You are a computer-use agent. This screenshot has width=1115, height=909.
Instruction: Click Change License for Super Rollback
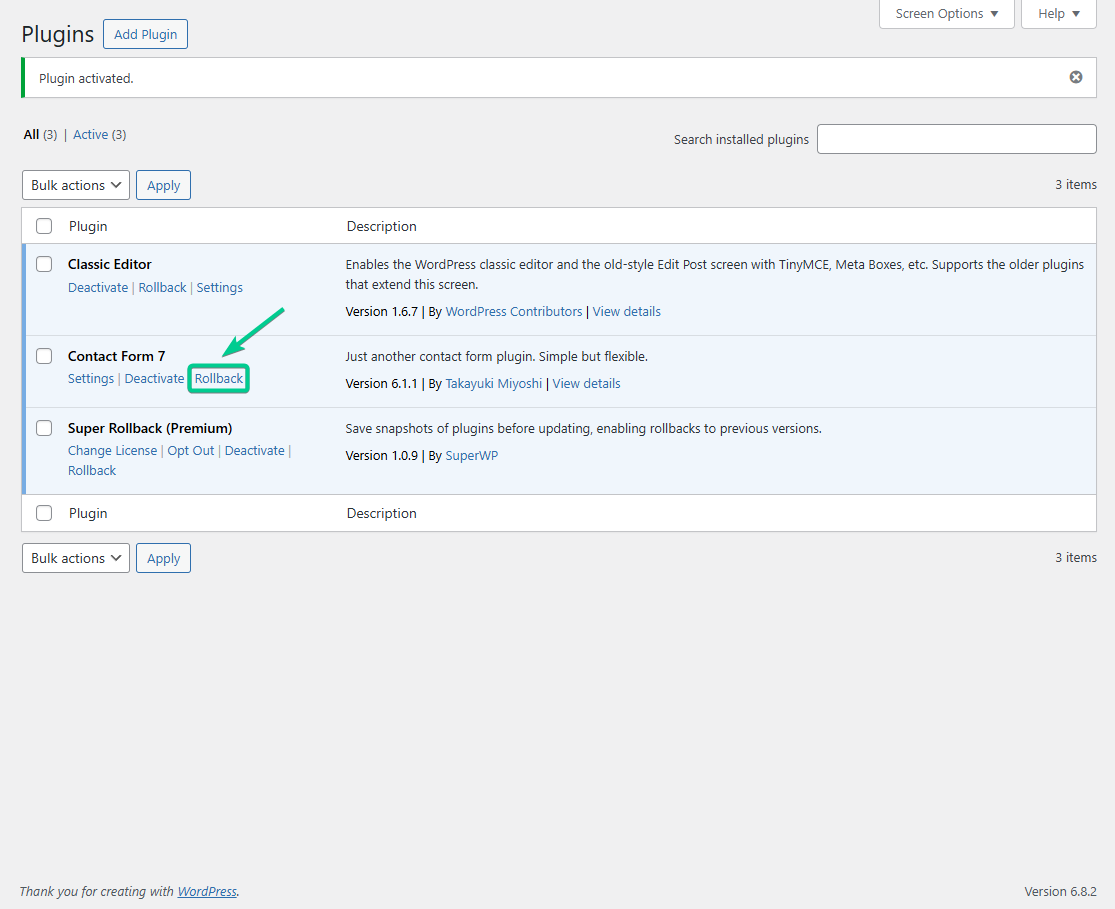point(112,450)
